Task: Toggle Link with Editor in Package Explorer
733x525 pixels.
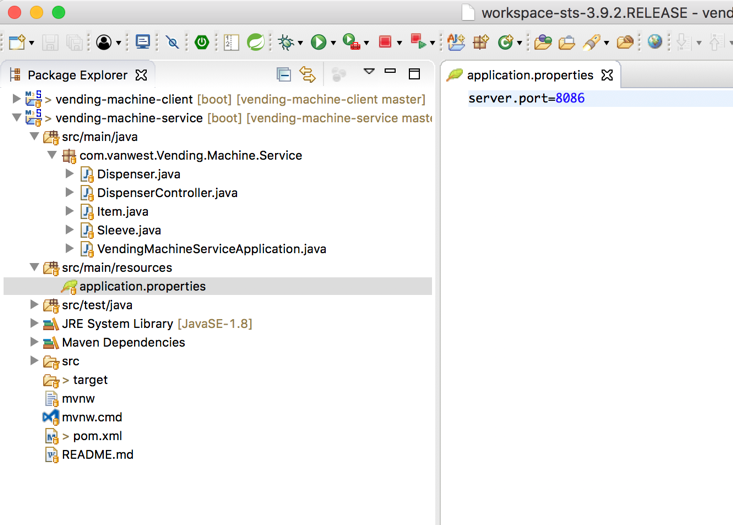Action: click(x=308, y=75)
